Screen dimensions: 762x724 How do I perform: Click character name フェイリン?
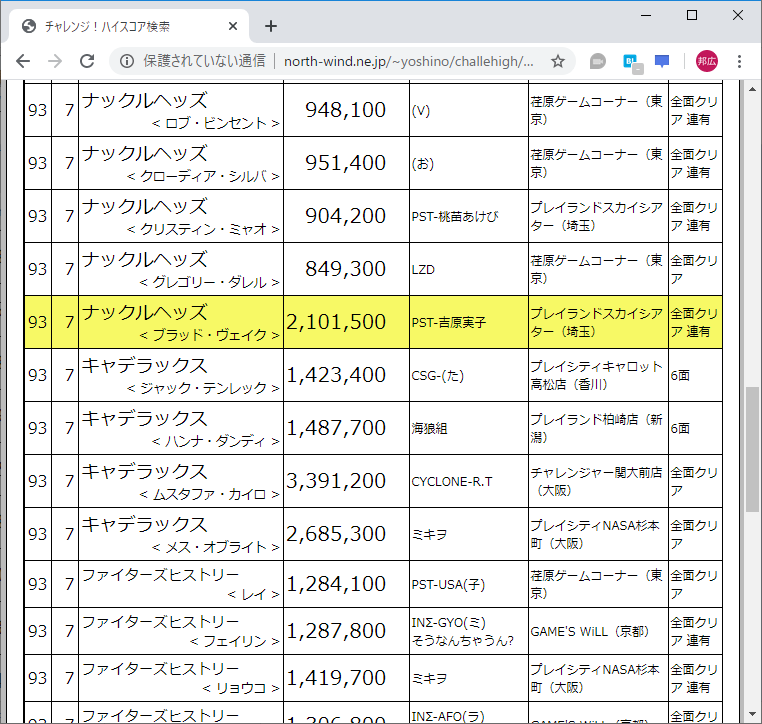click(235, 641)
